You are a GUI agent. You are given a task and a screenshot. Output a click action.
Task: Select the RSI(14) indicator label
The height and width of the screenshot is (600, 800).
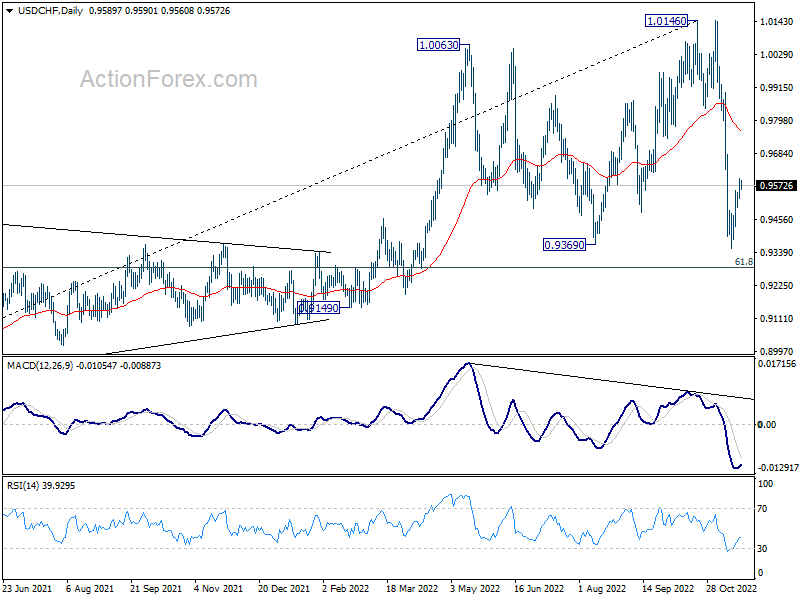[x=23, y=486]
